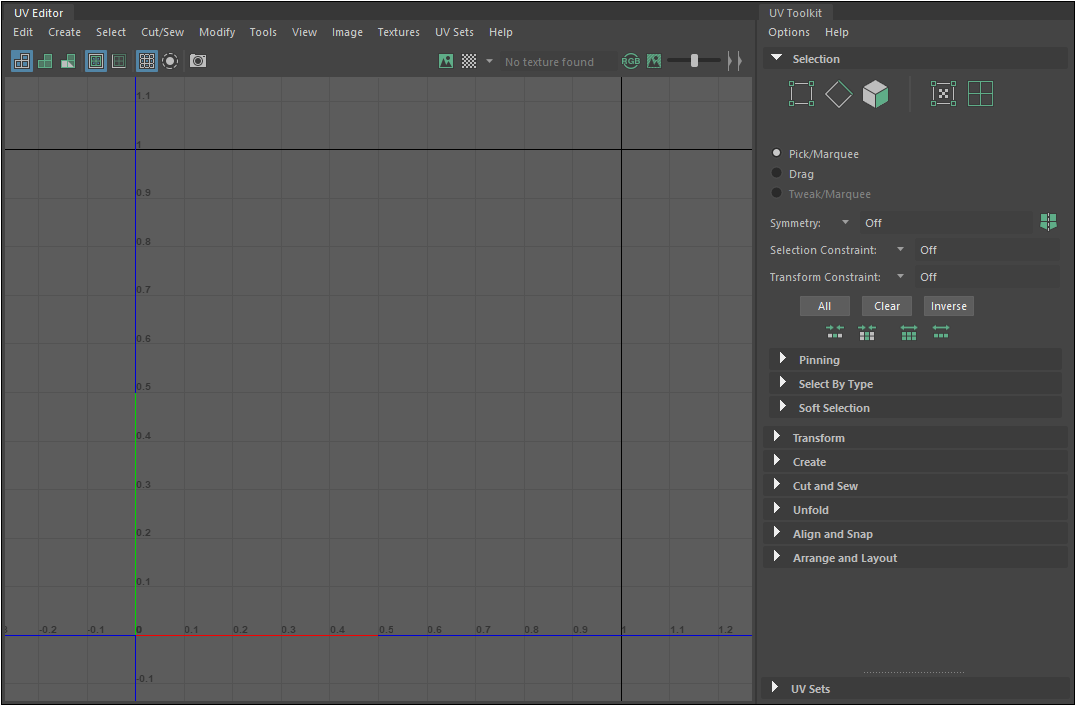
Task: Open the Cut/Sew menu
Action: pos(162,32)
